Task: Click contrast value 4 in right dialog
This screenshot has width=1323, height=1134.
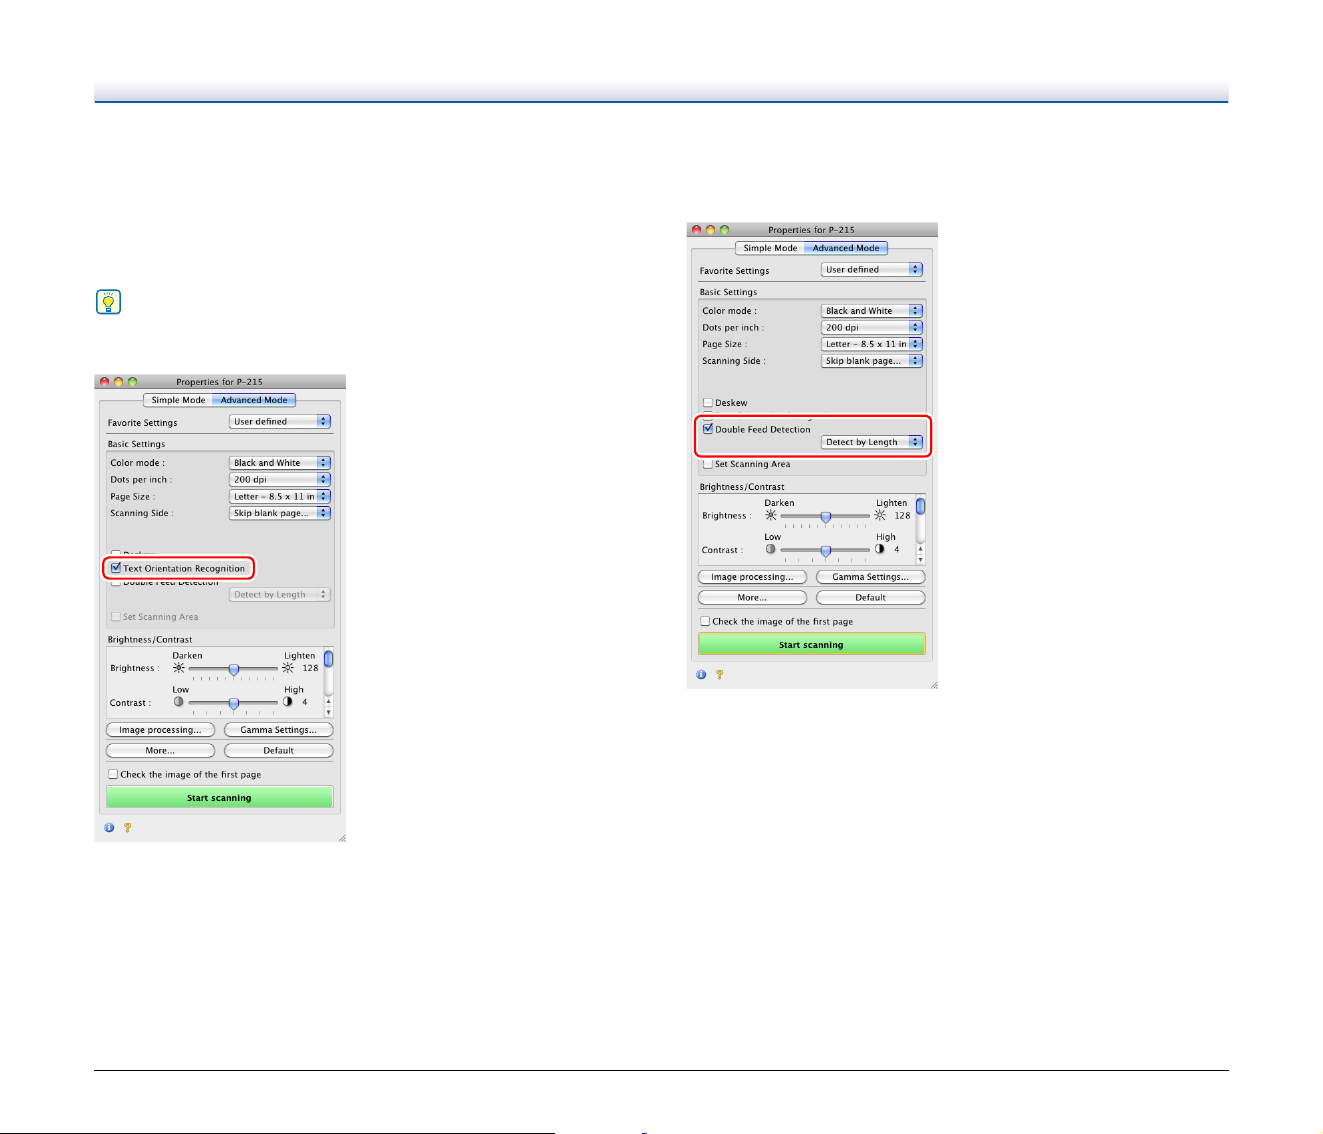Action: click(897, 549)
